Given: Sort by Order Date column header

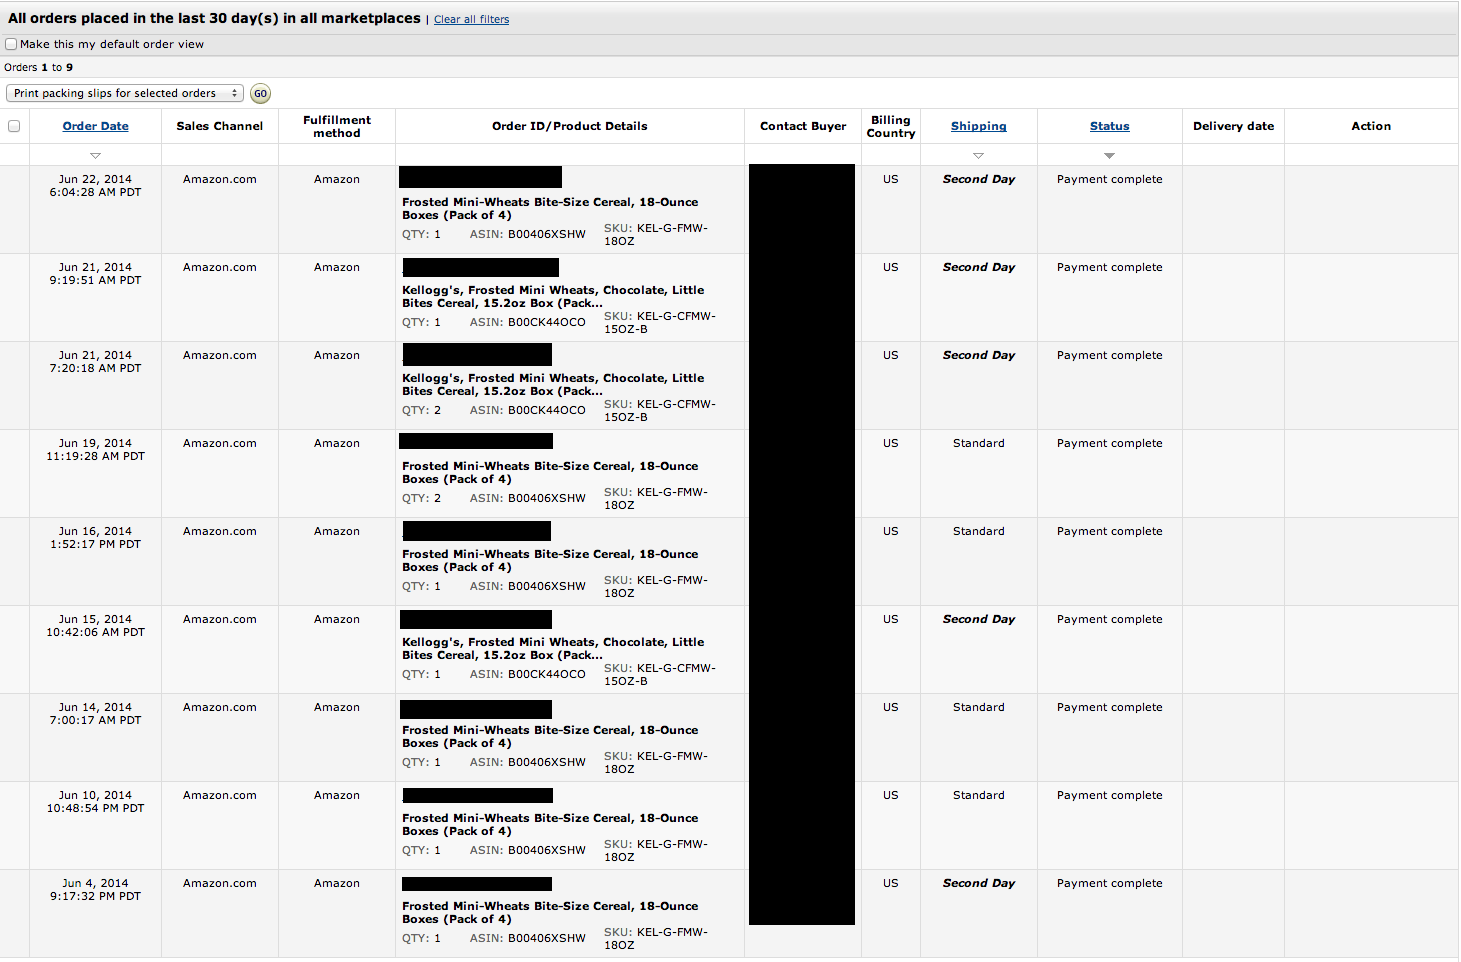Looking at the screenshot, I should pyautogui.click(x=96, y=126).
